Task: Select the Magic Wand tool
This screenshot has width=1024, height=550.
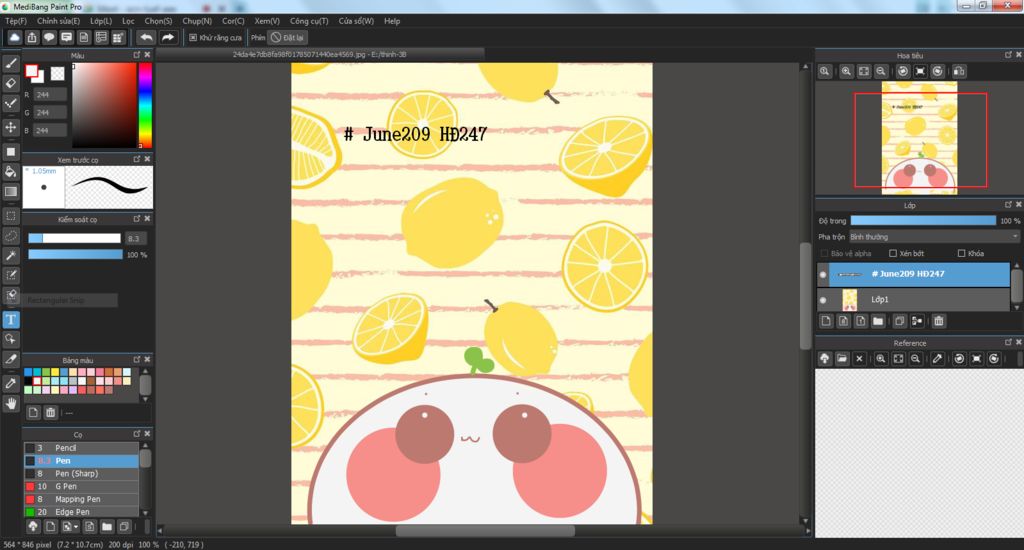Action: (10, 255)
